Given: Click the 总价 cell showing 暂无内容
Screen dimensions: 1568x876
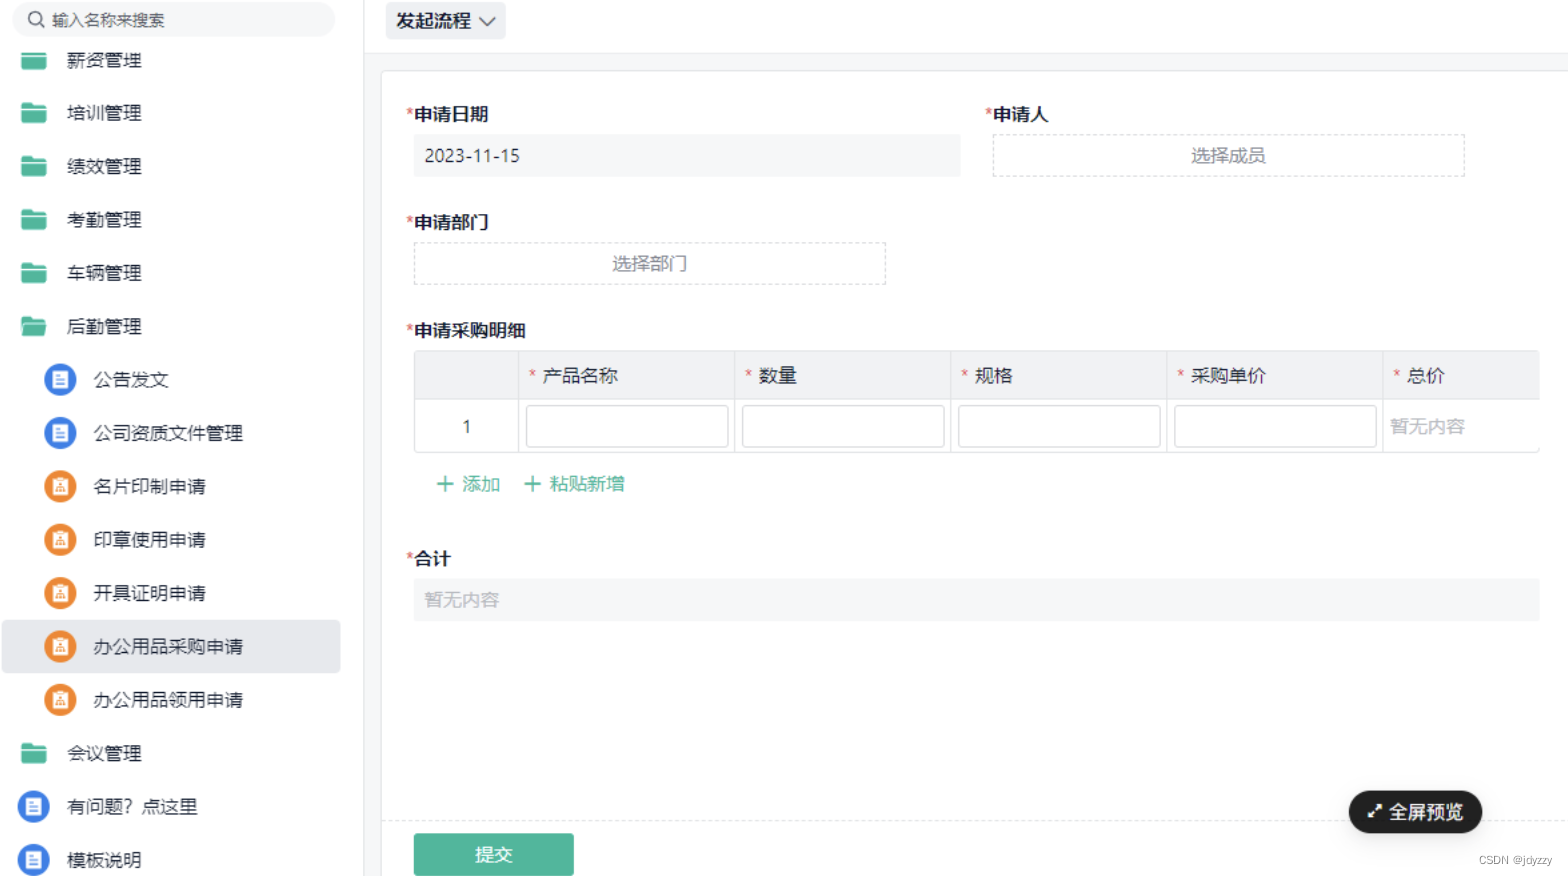Looking at the screenshot, I should point(1461,426).
